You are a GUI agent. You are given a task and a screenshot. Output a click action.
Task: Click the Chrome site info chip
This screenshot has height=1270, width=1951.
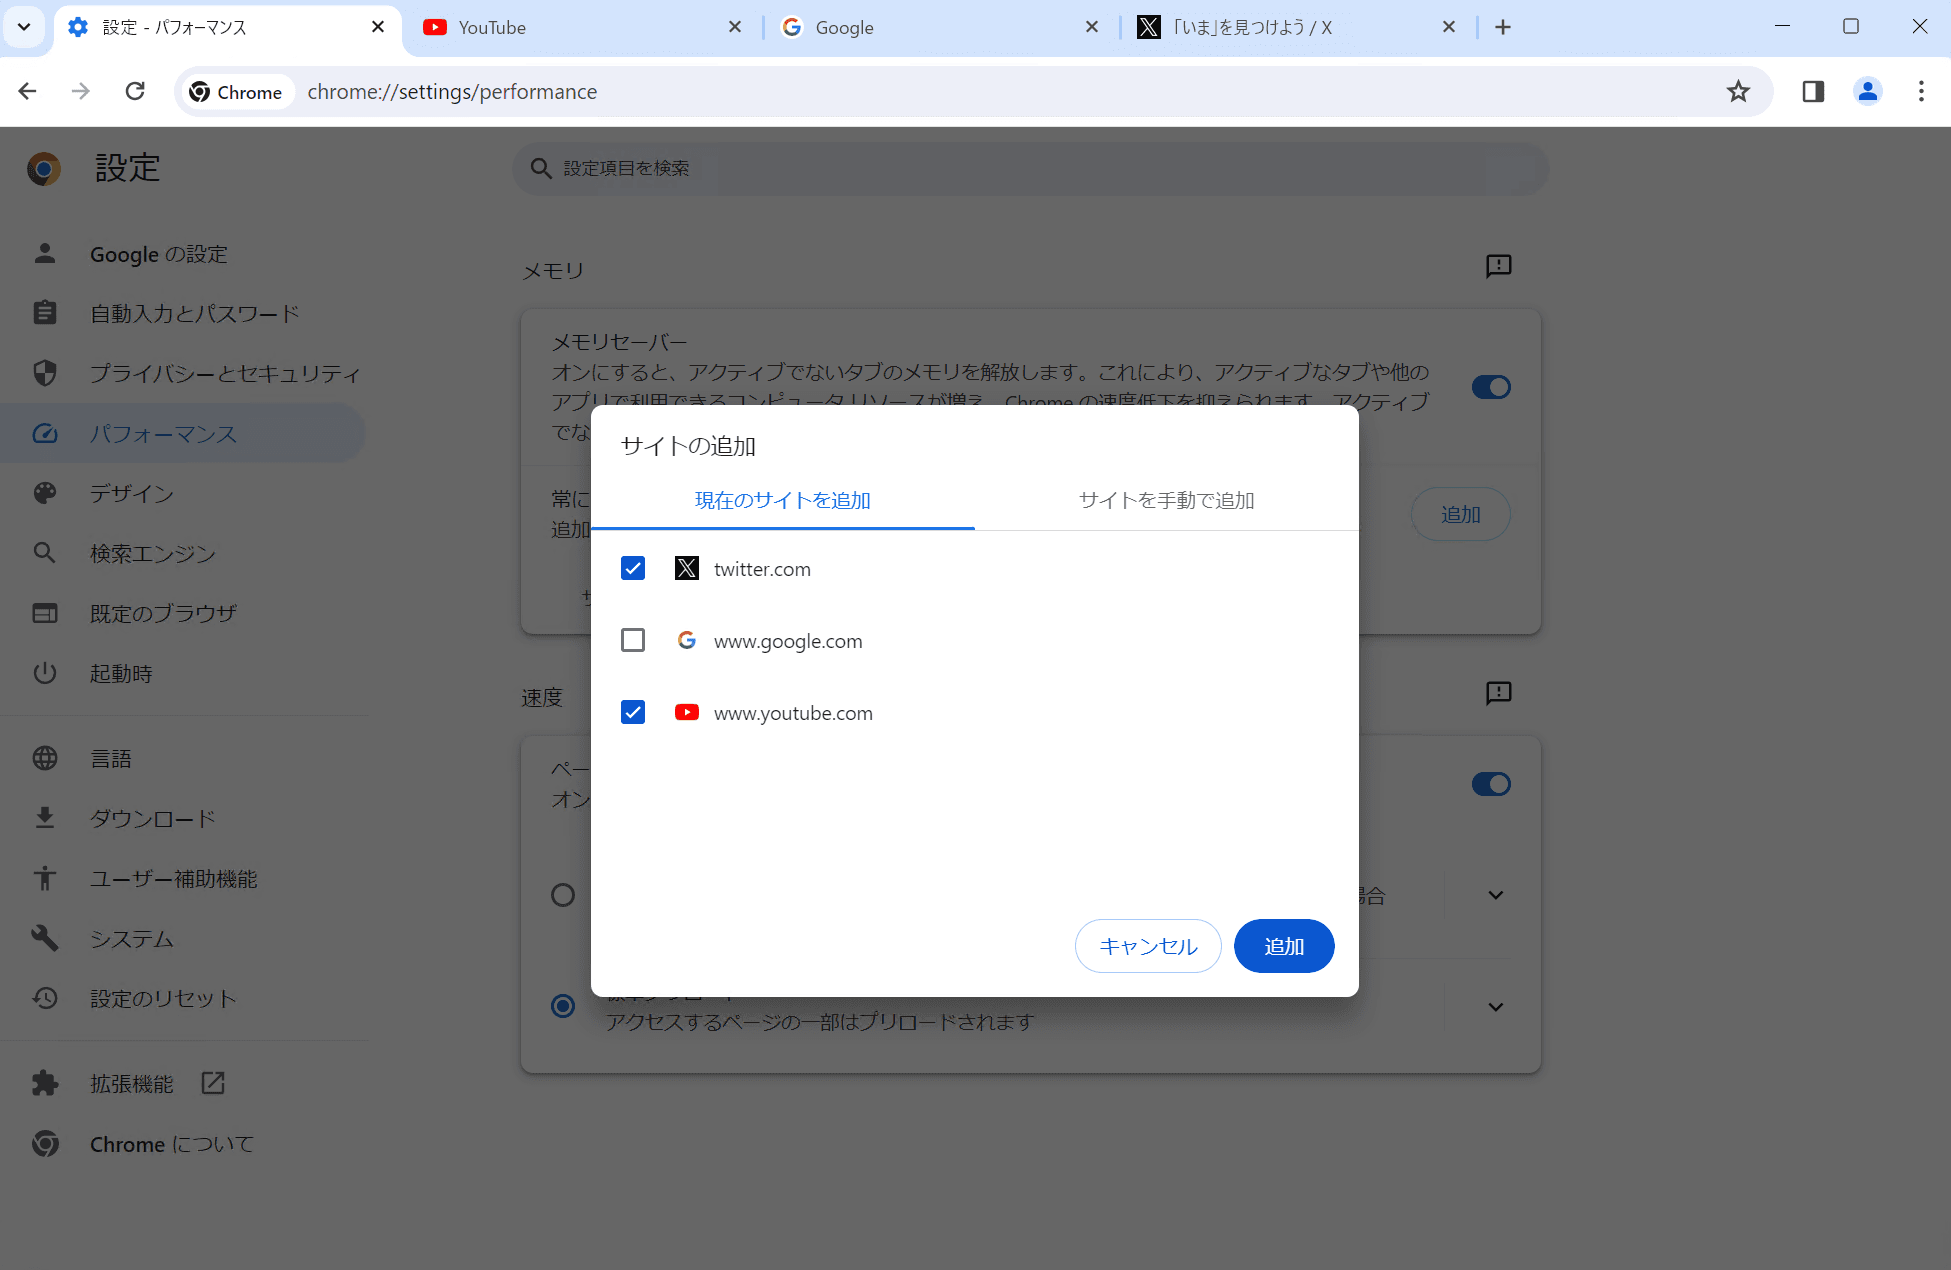[236, 92]
